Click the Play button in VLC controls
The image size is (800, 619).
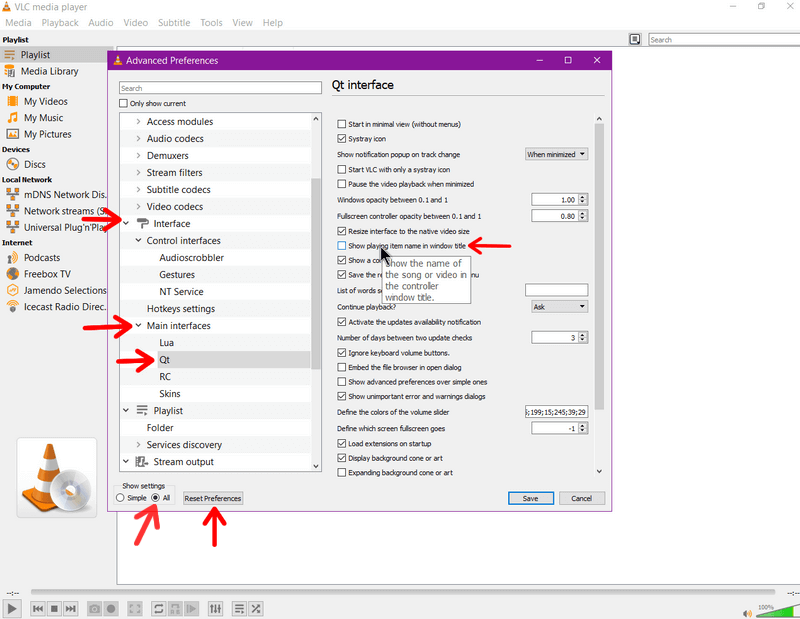12,608
